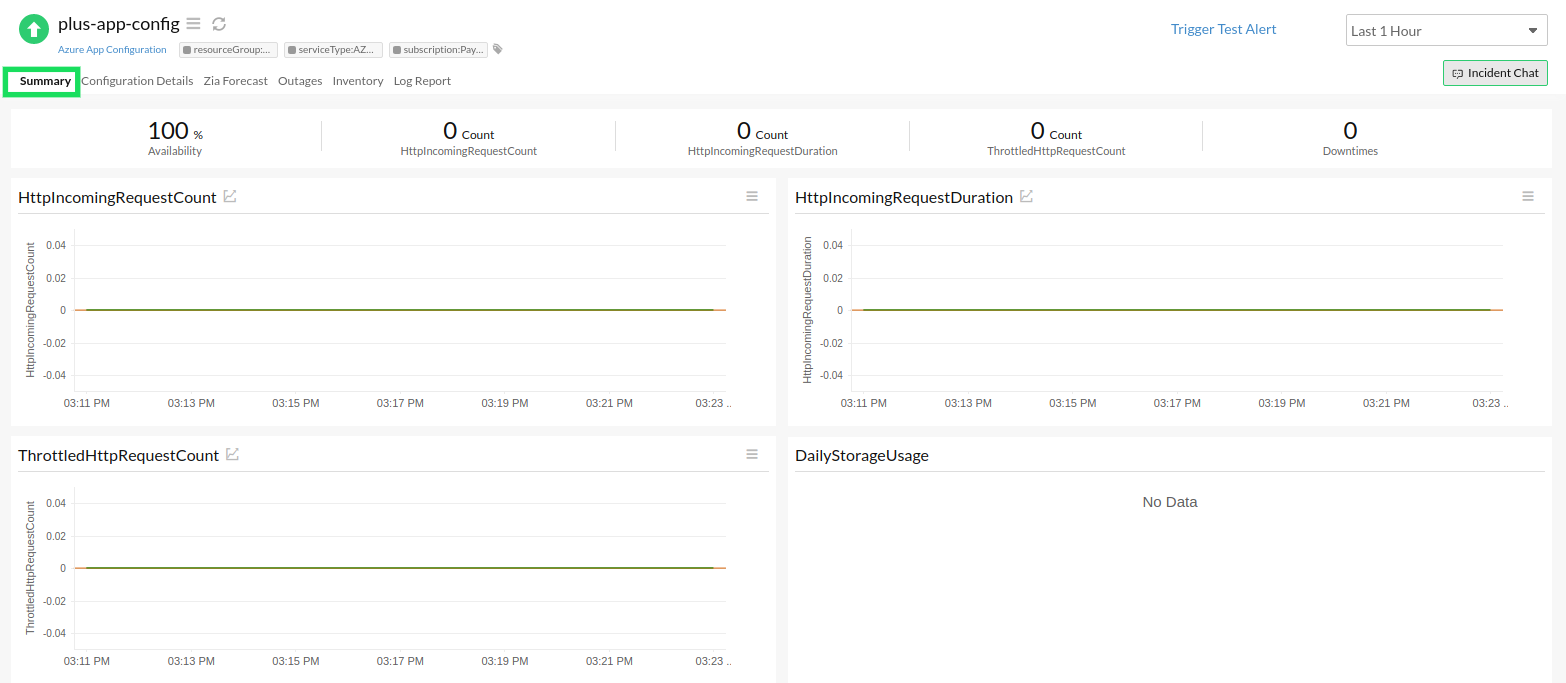
Task: Click the Trigger Test Alert link
Action: [1223, 29]
